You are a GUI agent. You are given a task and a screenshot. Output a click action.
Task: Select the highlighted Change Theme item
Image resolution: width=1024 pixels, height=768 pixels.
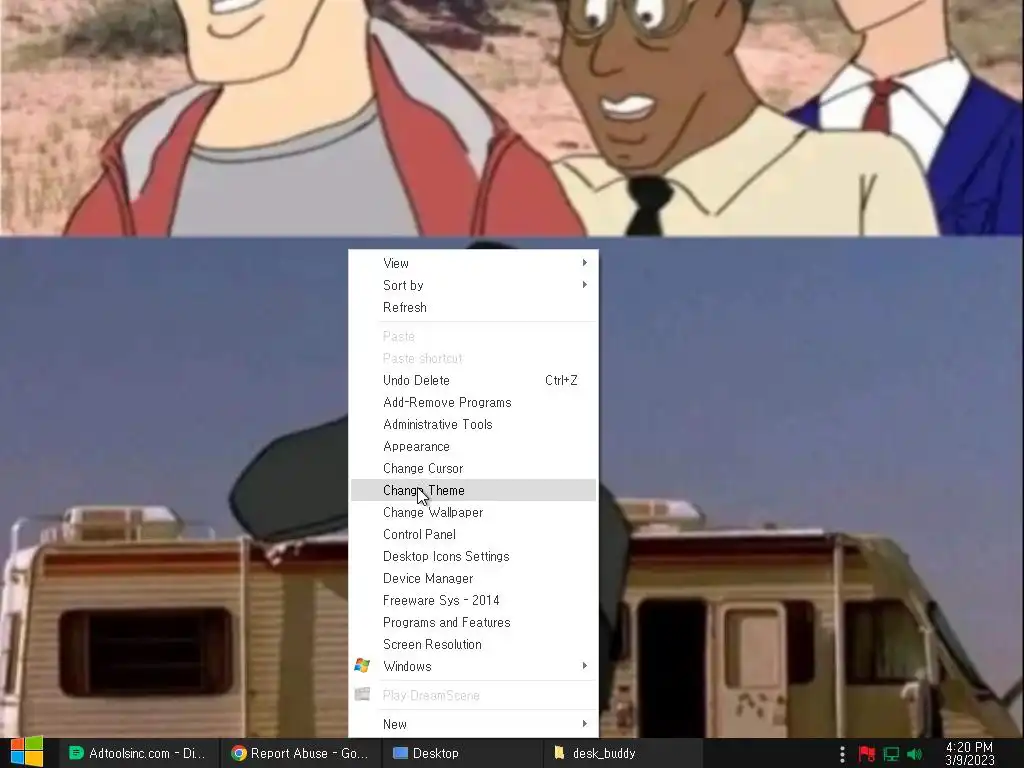pyautogui.click(x=473, y=490)
